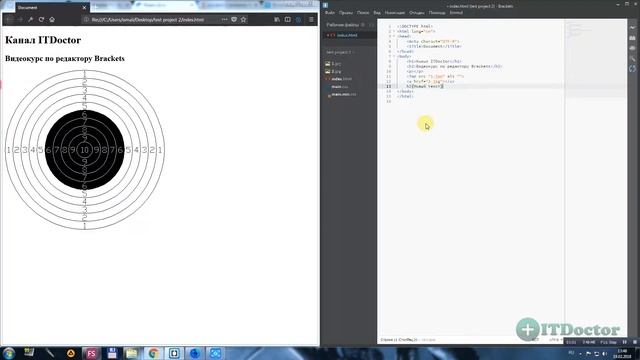Viewport: 640px width, 360px height.
Task: Open main.min.css in the project tree
Action: pyautogui.click(x=344, y=94)
